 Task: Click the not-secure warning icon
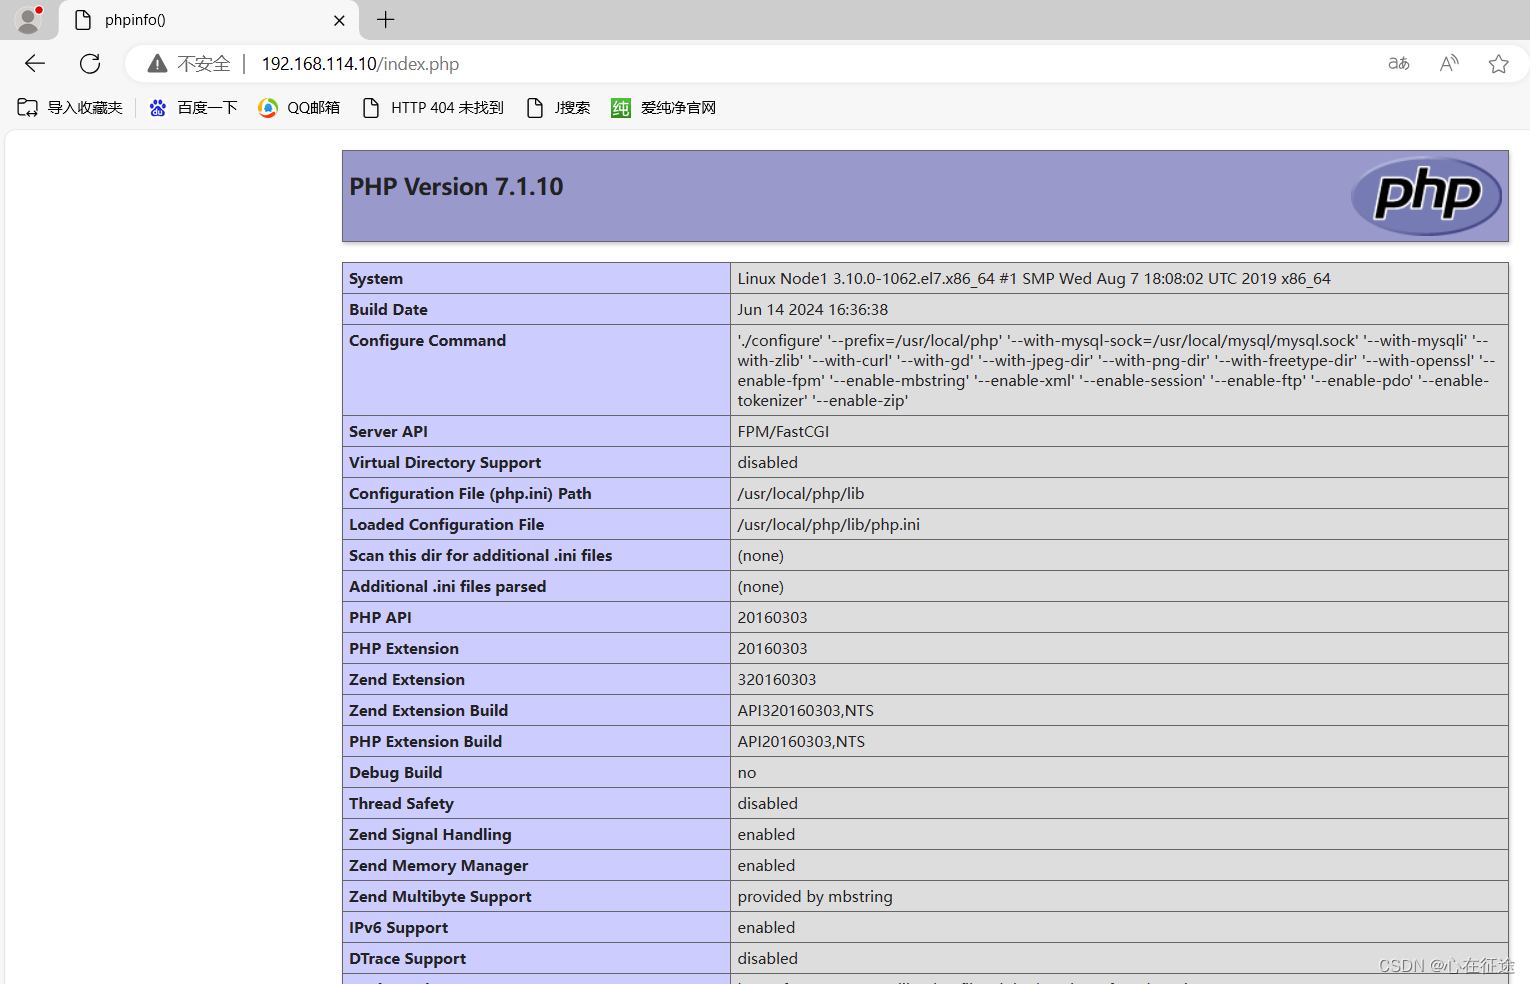(157, 64)
